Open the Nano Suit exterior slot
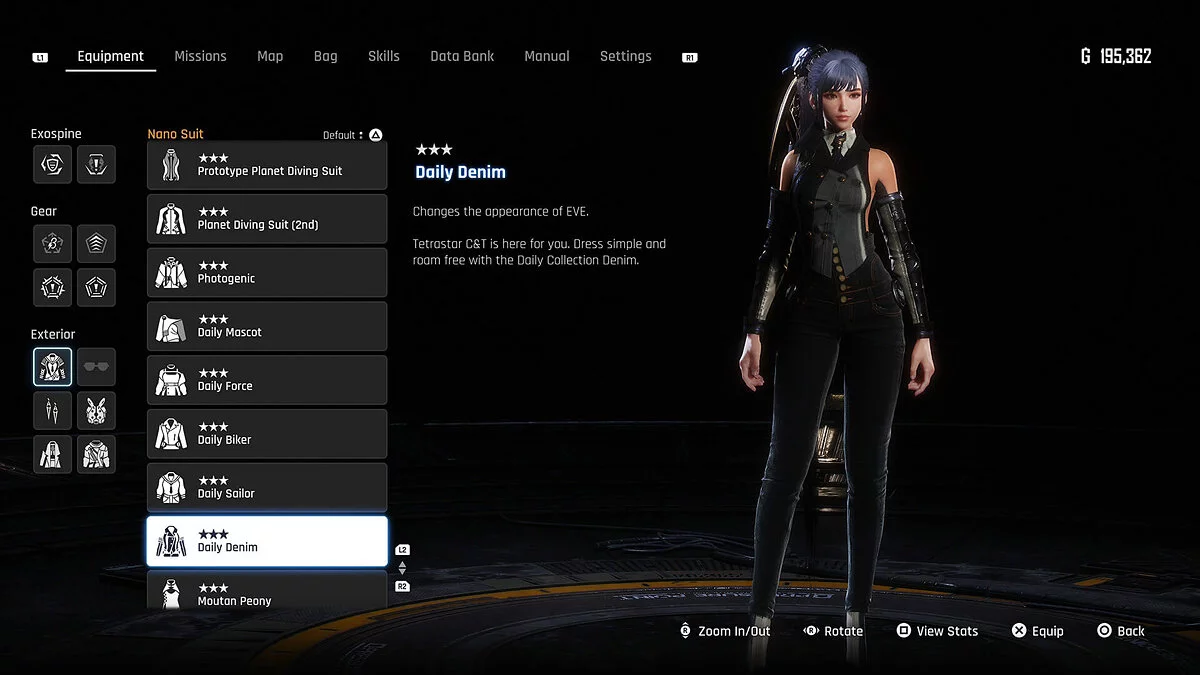The image size is (1200, 675). pos(52,367)
